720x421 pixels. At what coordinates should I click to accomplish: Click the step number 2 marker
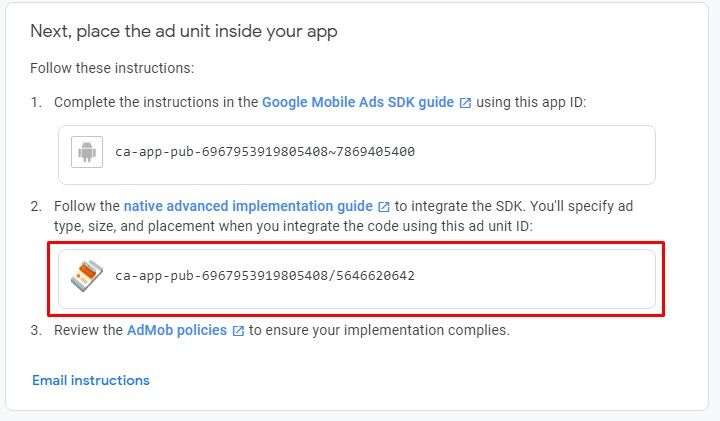(x=36, y=206)
